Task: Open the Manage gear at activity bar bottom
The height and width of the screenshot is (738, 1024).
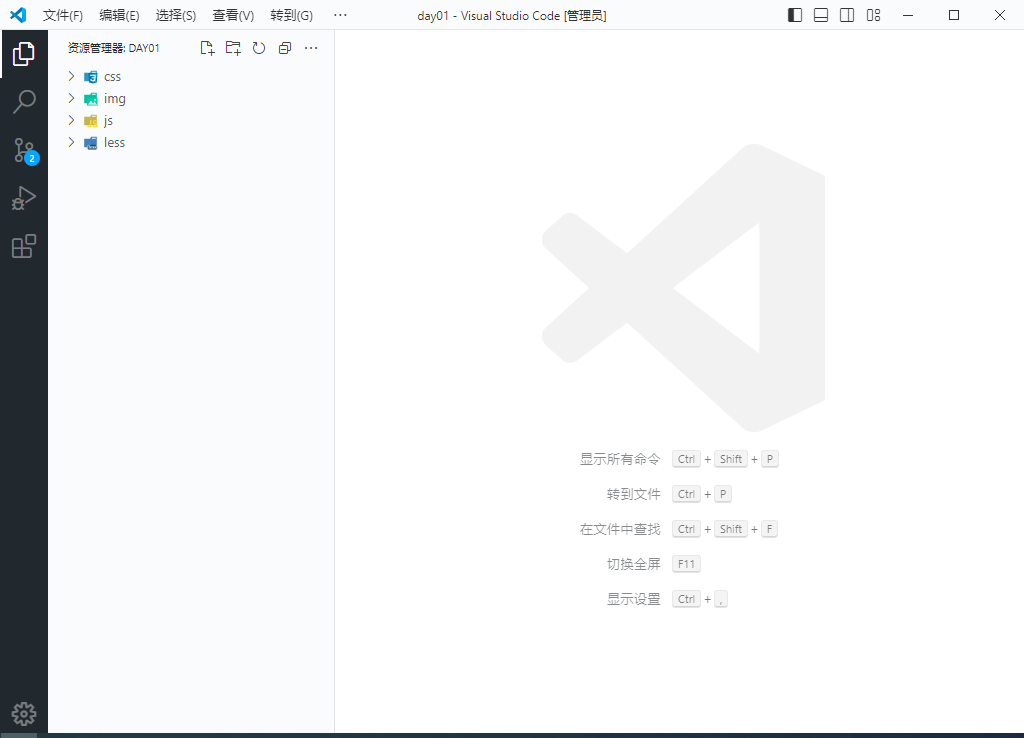Action: (24, 714)
